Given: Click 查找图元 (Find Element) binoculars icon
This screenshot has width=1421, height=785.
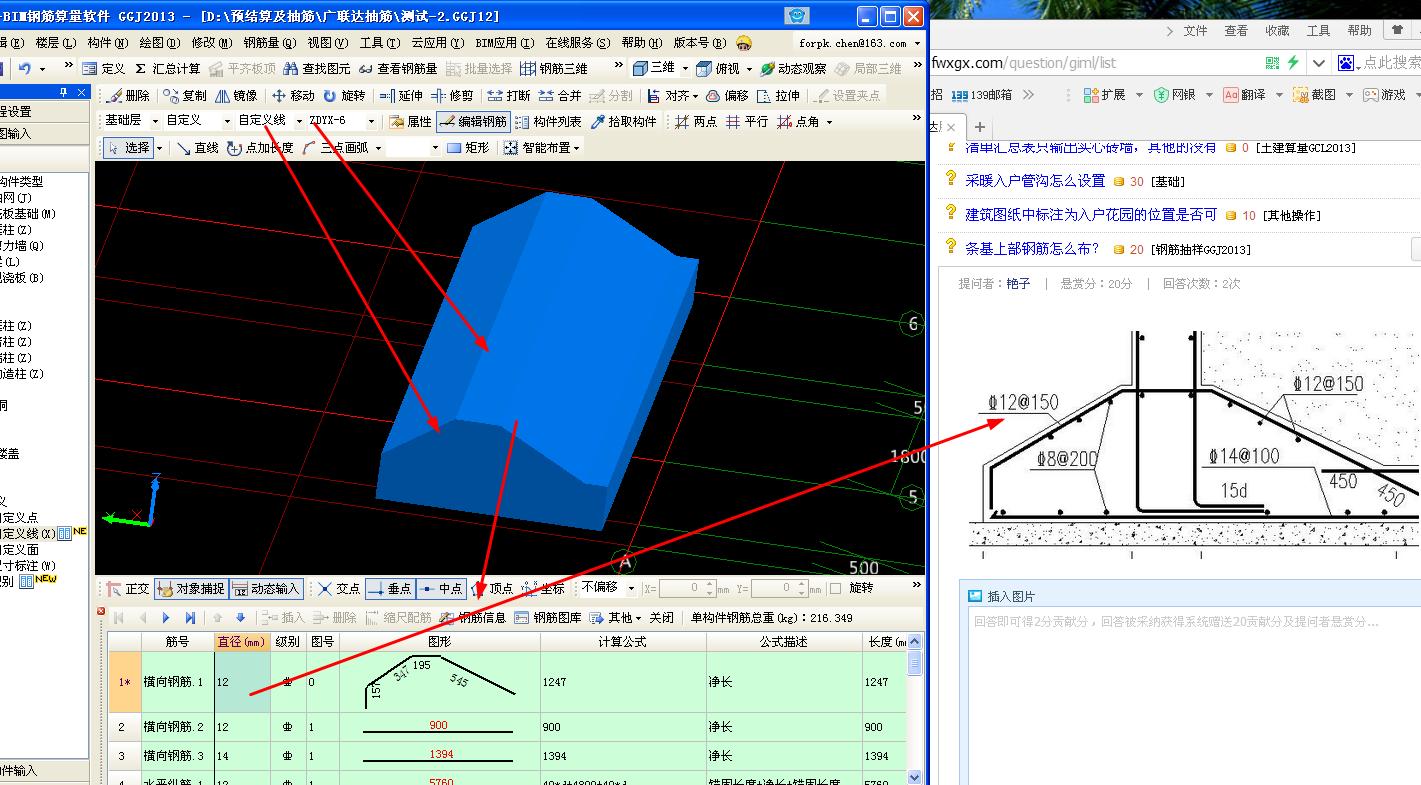Looking at the screenshot, I should pos(316,69).
